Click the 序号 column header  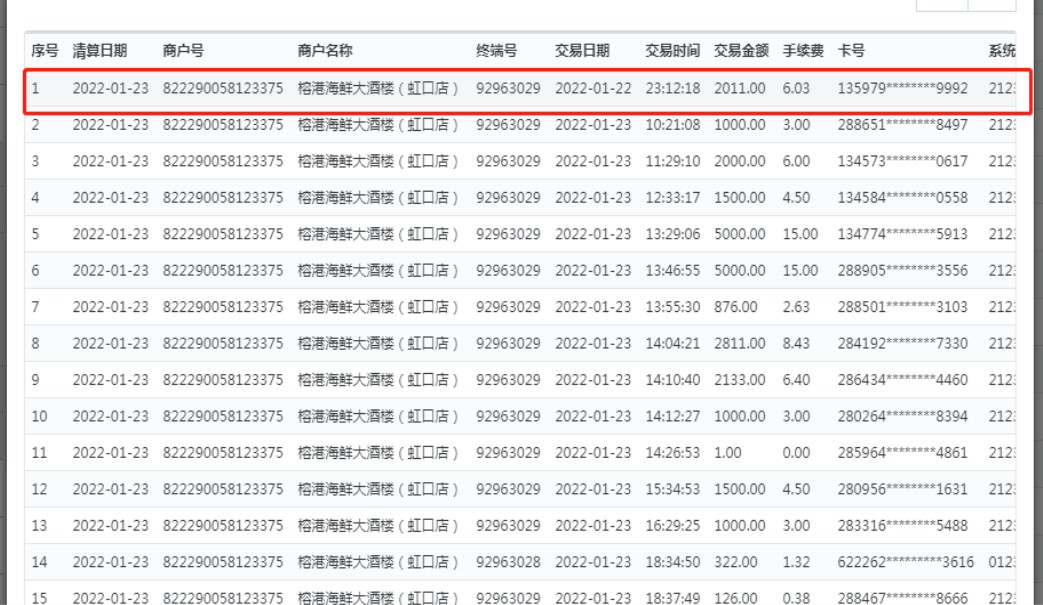point(44,52)
